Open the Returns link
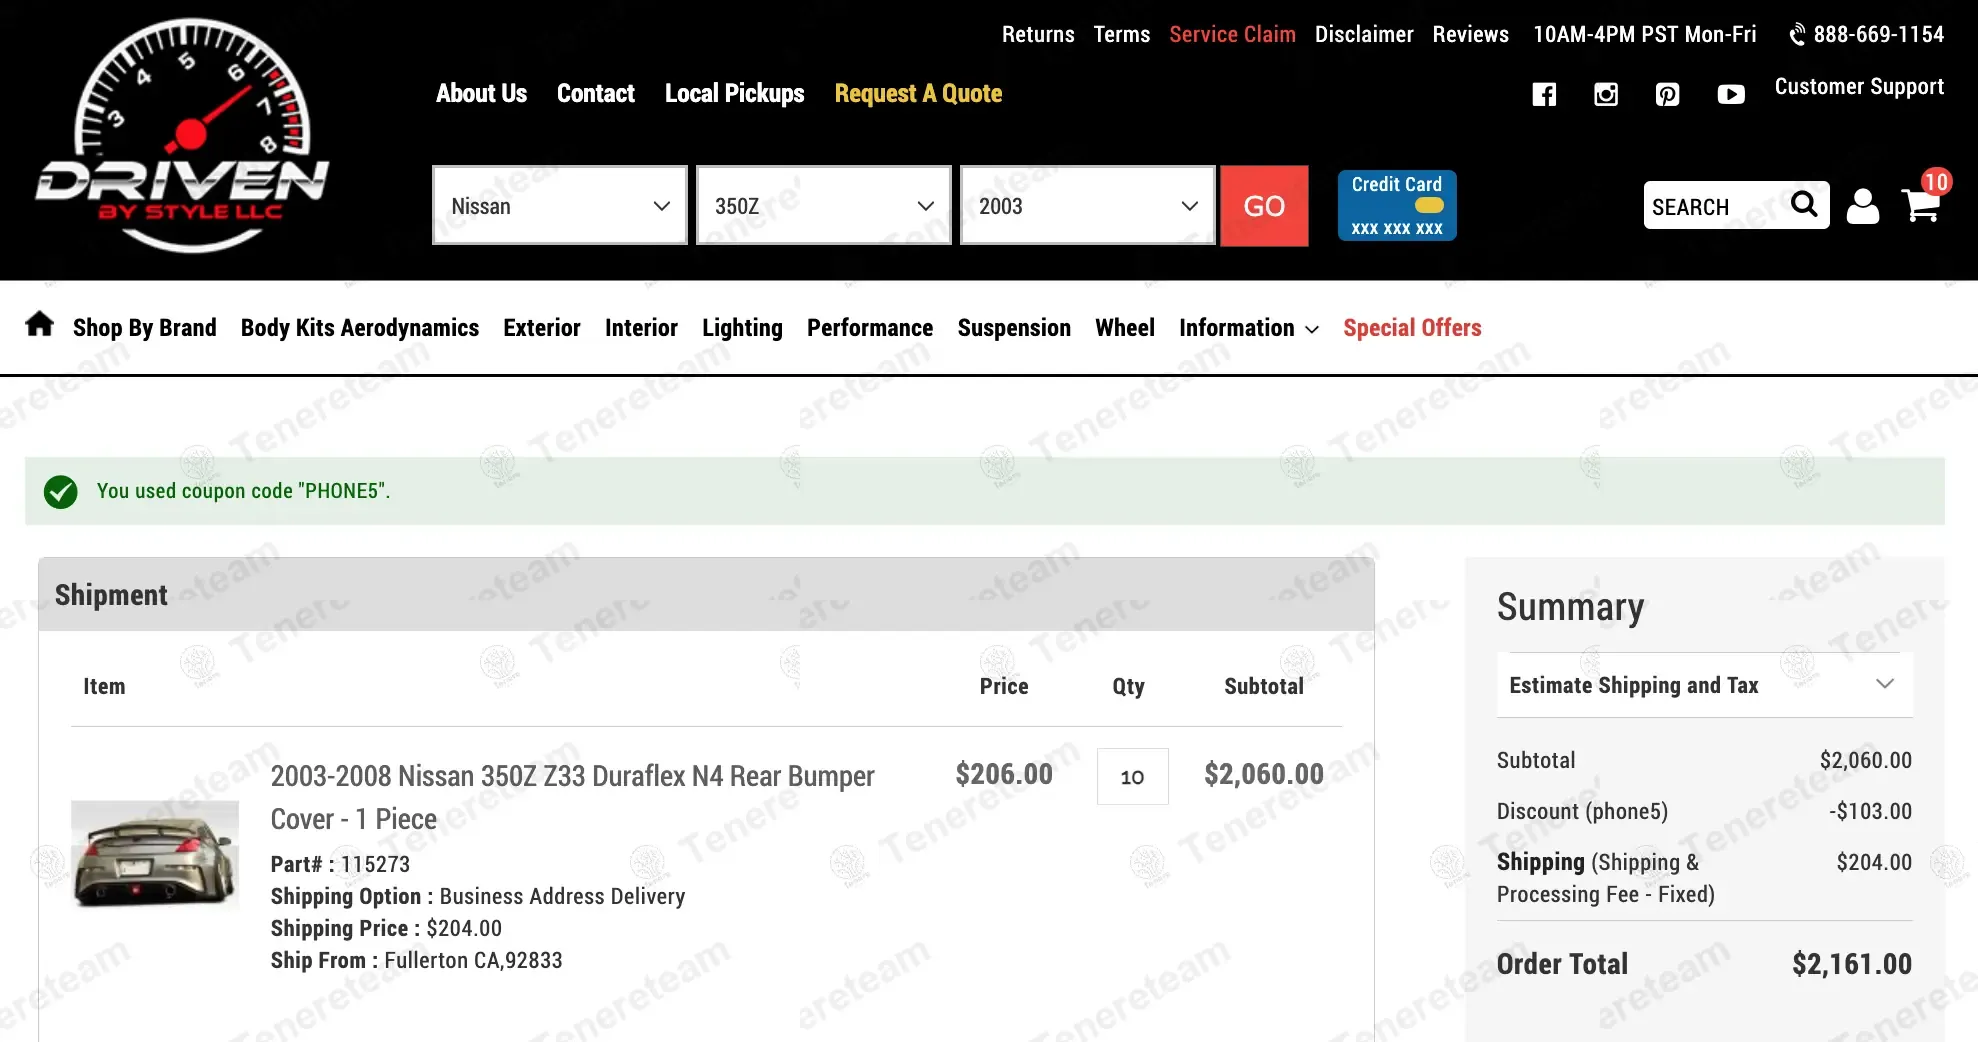1978x1042 pixels. (1038, 34)
